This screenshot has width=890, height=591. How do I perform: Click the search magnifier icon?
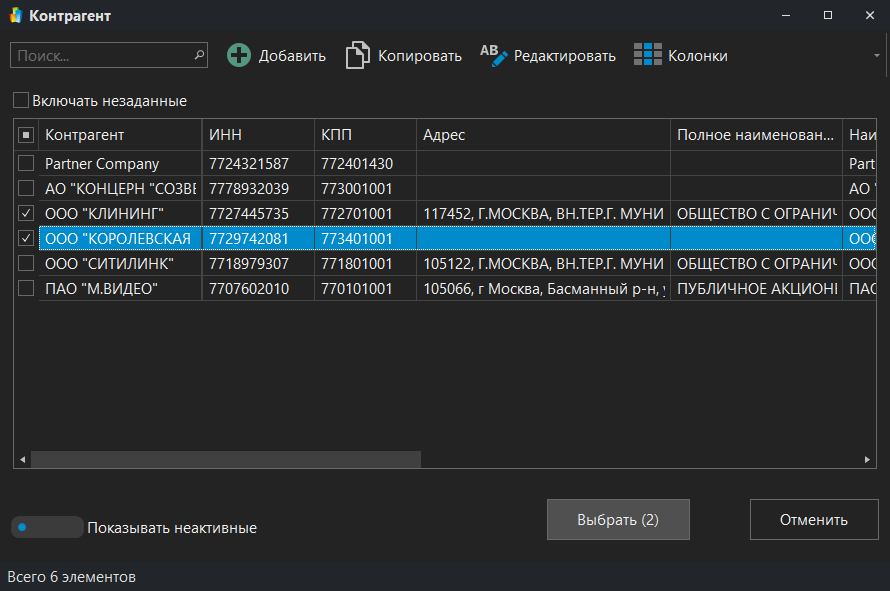[199, 55]
